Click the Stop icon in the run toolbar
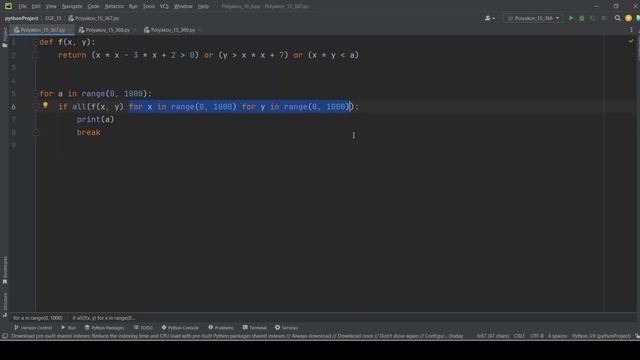Viewport: 640px width, 360px height. pos(604,18)
